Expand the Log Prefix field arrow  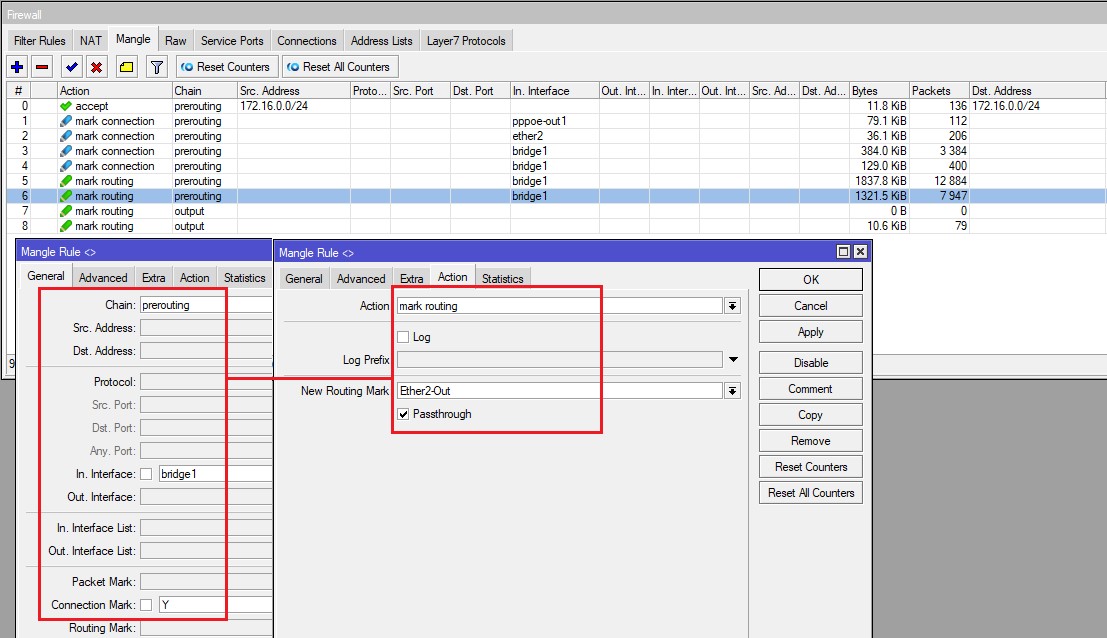(733, 360)
